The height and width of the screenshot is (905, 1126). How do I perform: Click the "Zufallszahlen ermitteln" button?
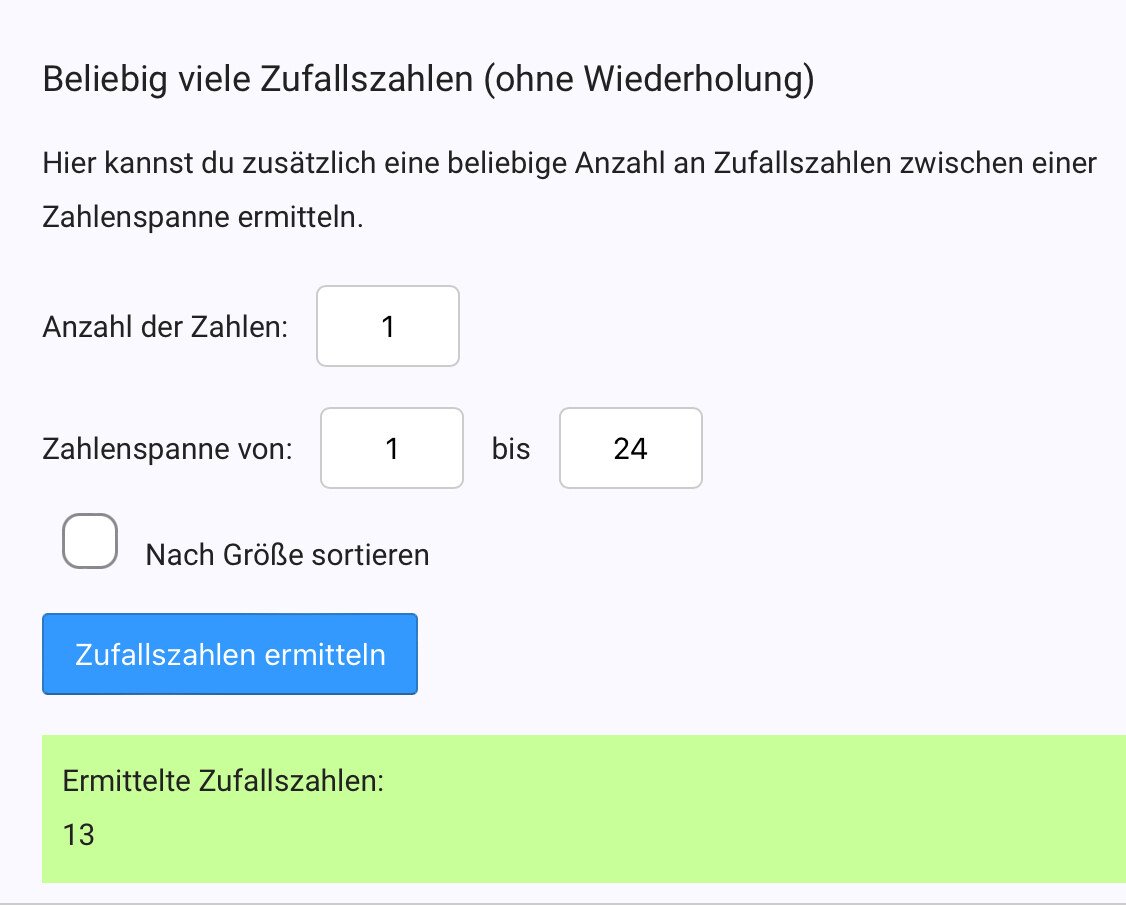(x=230, y=654)
